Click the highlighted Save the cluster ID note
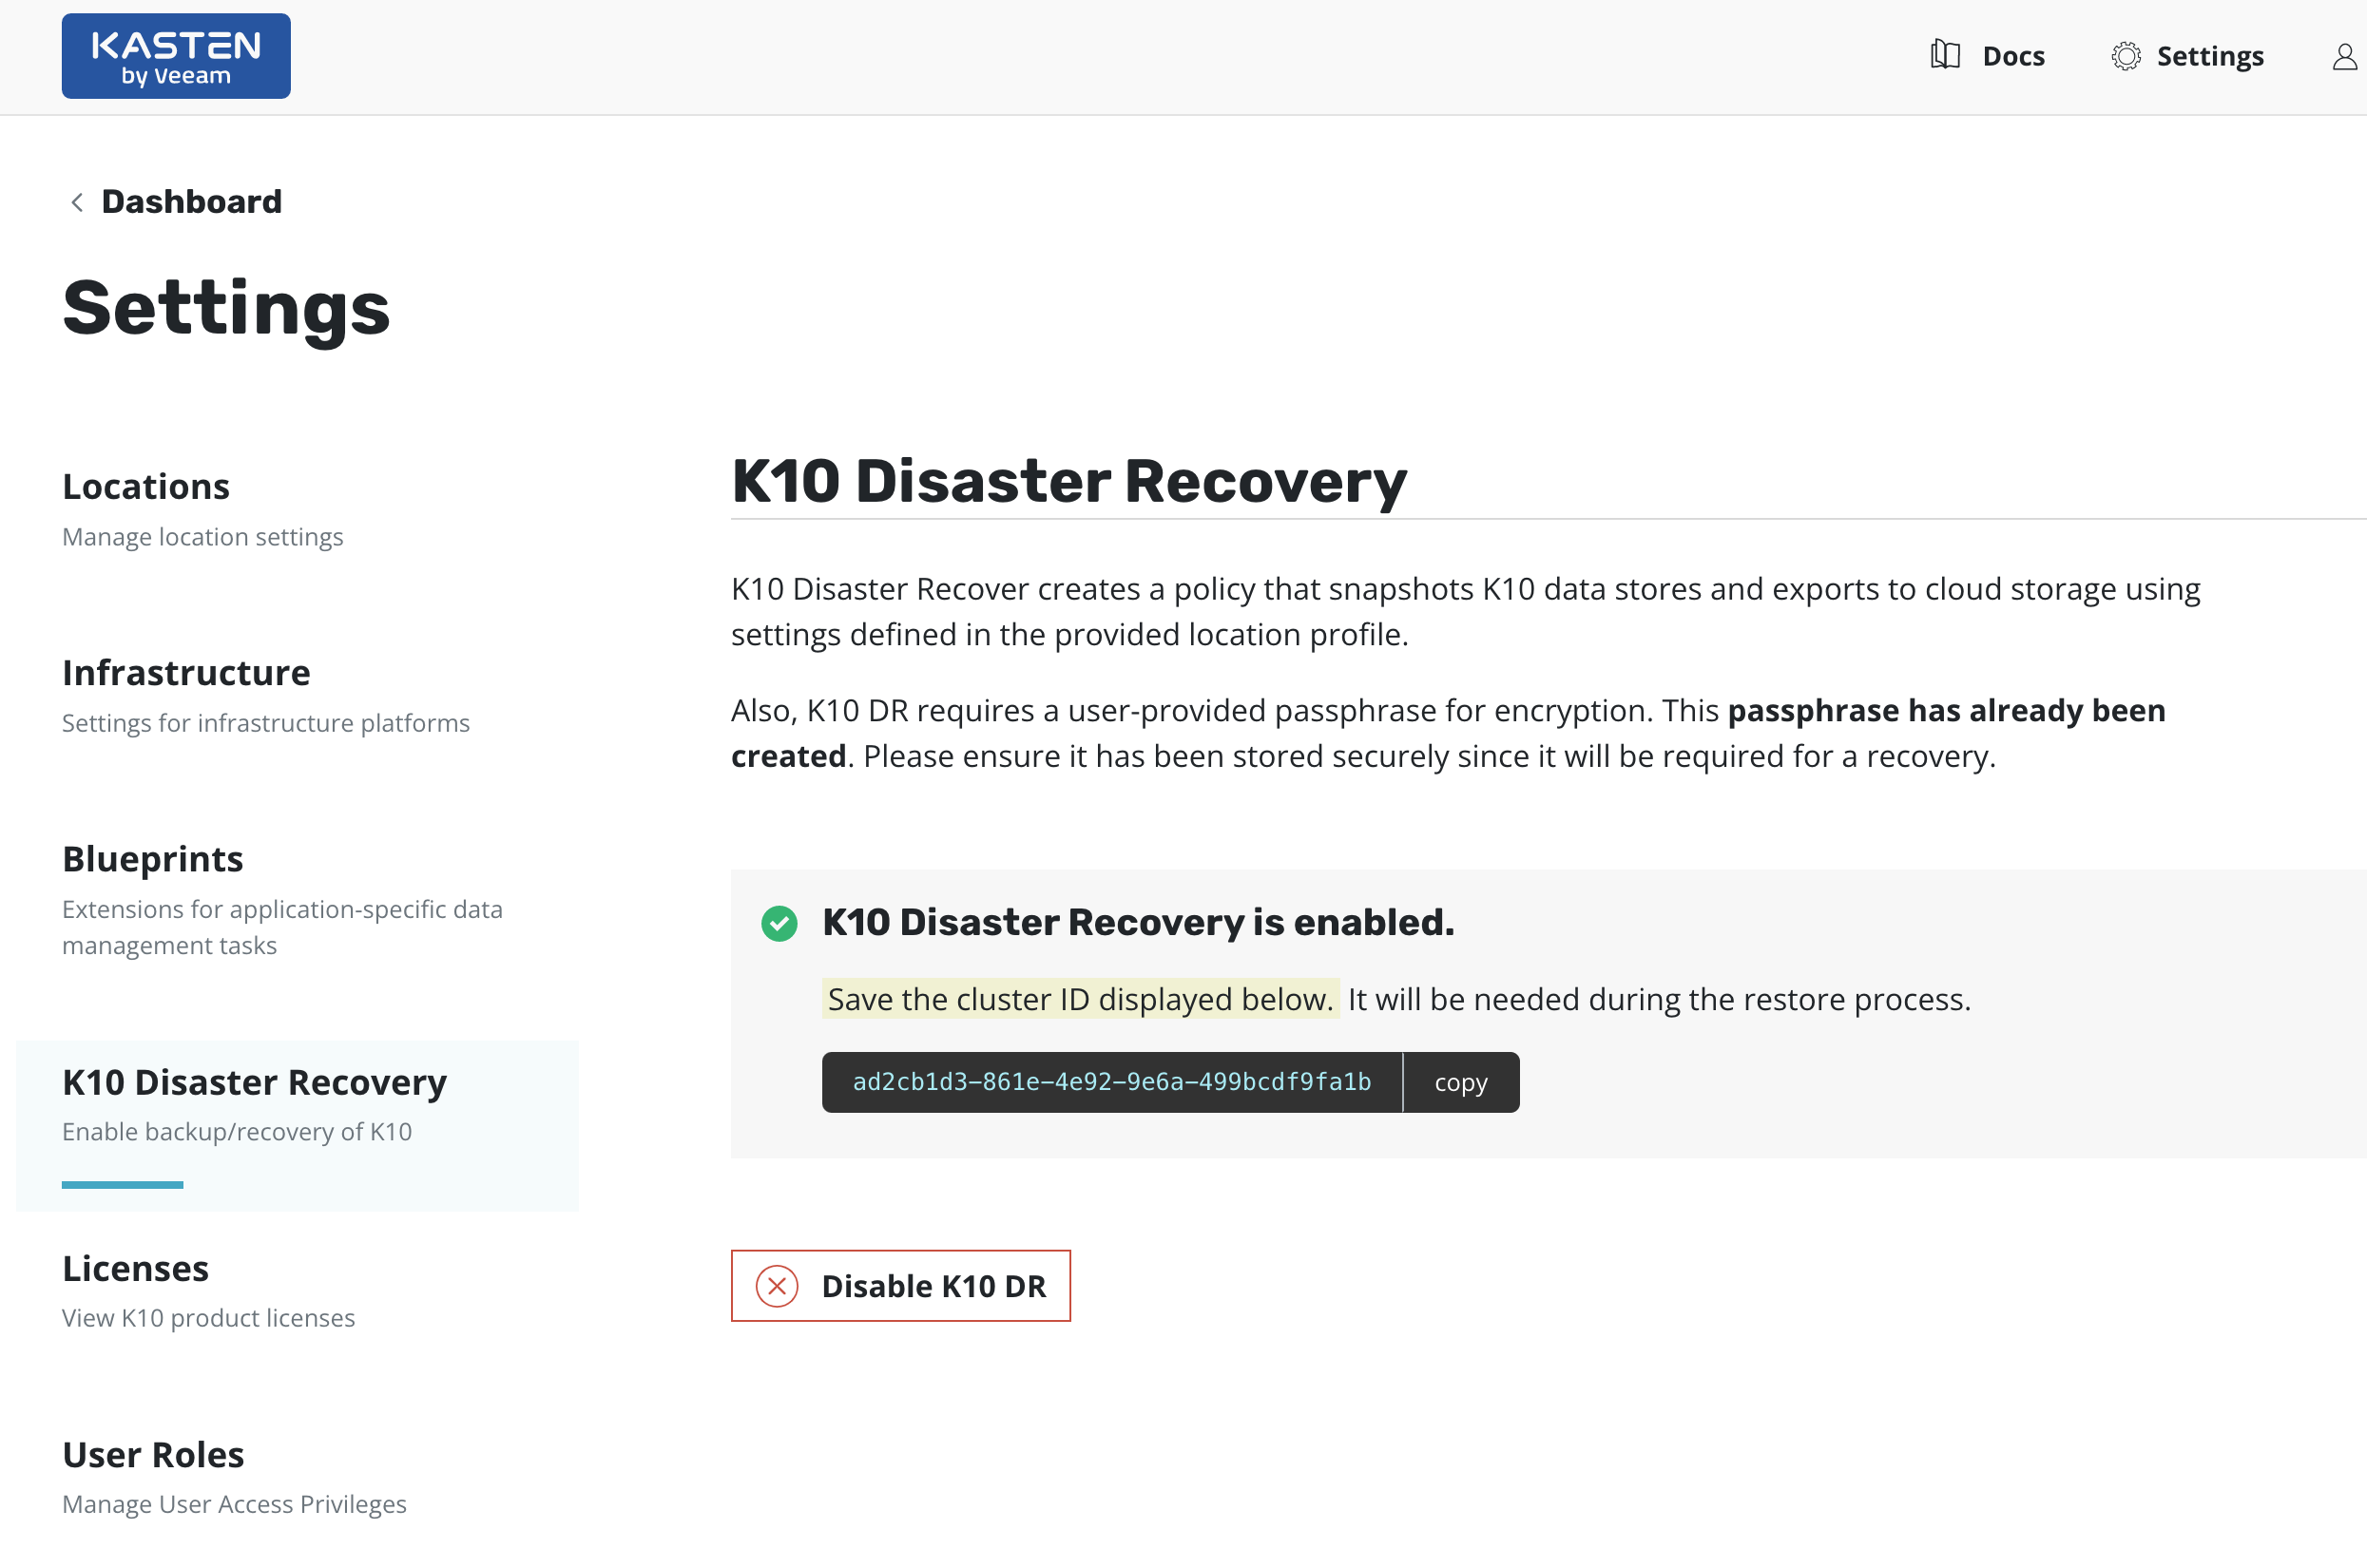 coord(1080,999)
